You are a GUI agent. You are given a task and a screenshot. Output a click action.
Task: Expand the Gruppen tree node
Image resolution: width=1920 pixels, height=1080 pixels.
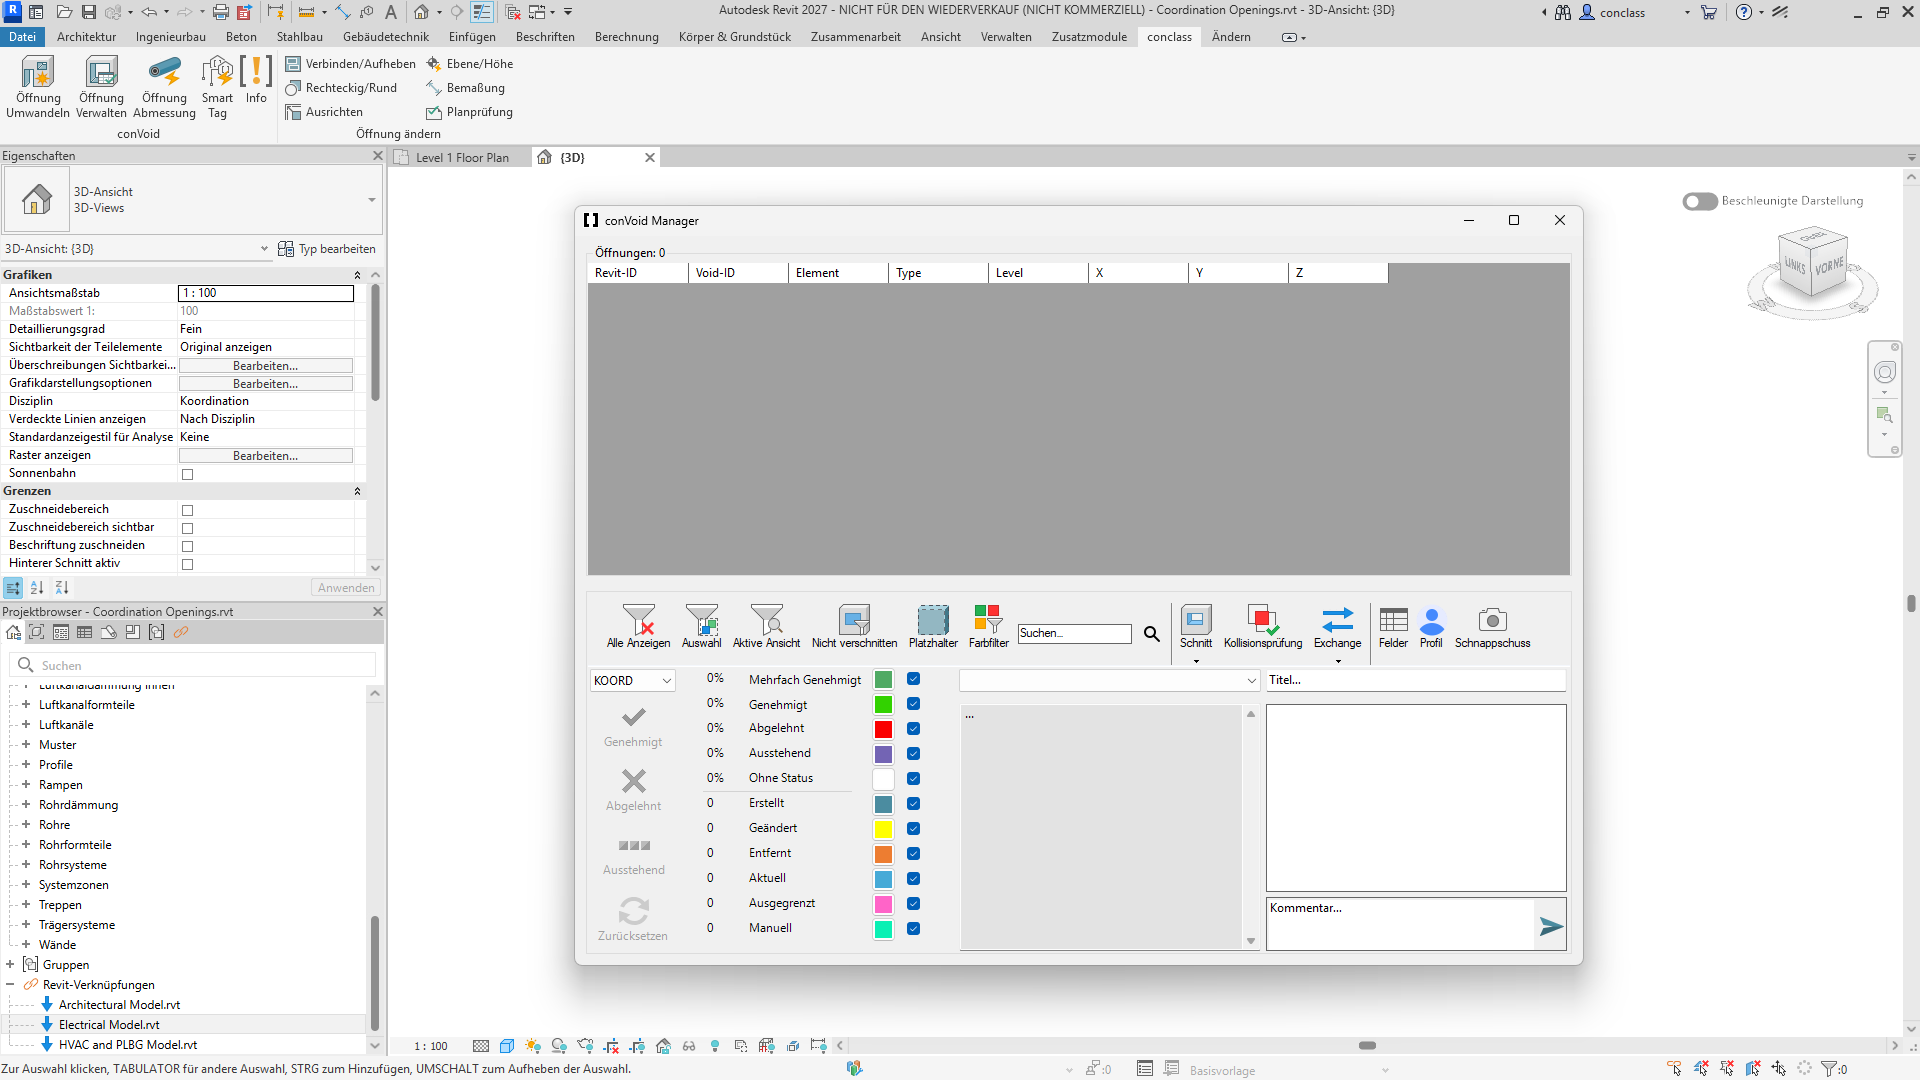point(10,965)
